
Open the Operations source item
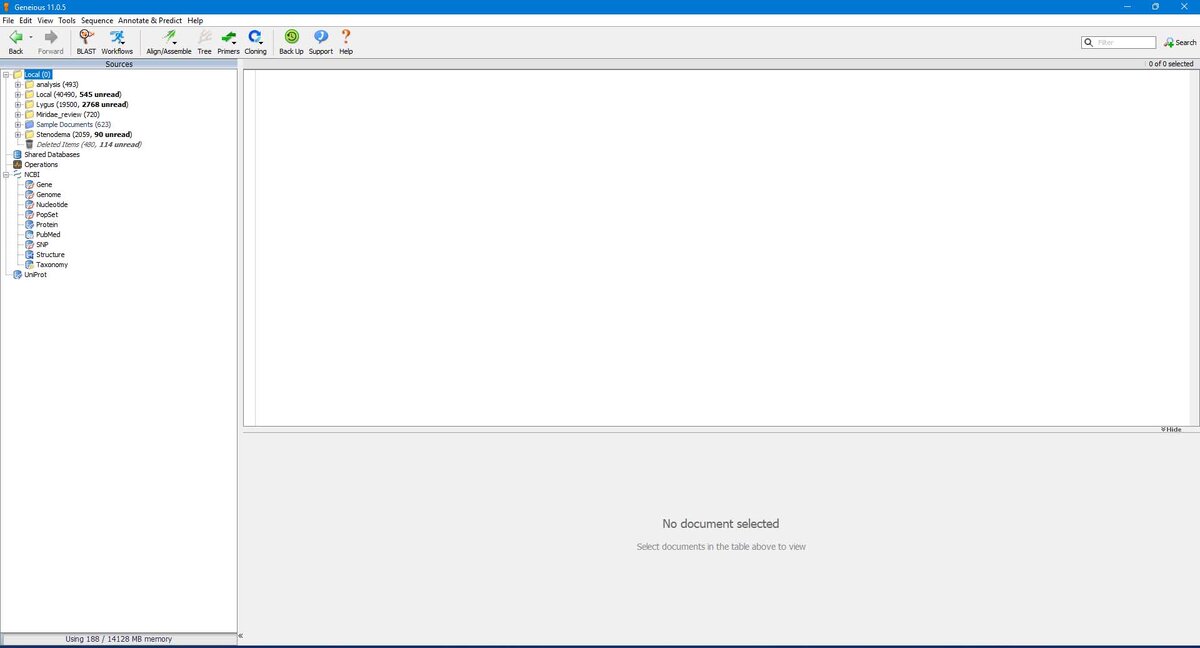[41, 165]
